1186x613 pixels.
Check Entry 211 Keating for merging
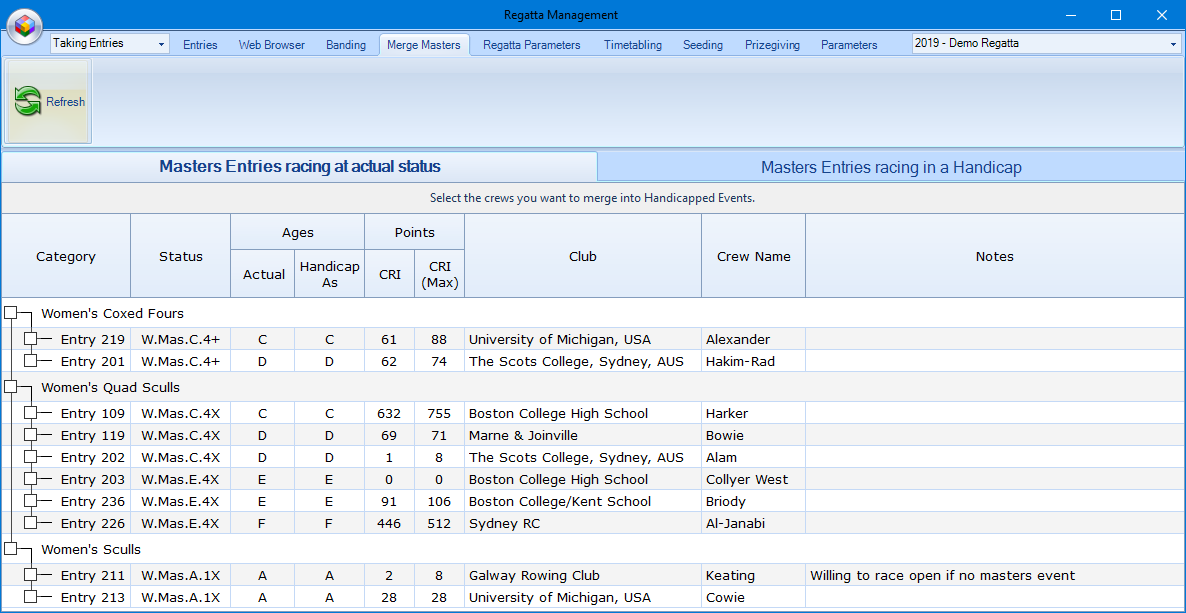[30, 575]
